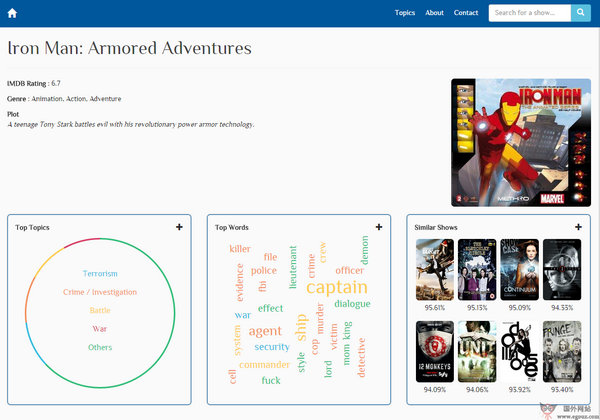This screenshot has width=600, height=420.
Task: Click the word 'system' in cloud
Action: (x=237, y=340)
